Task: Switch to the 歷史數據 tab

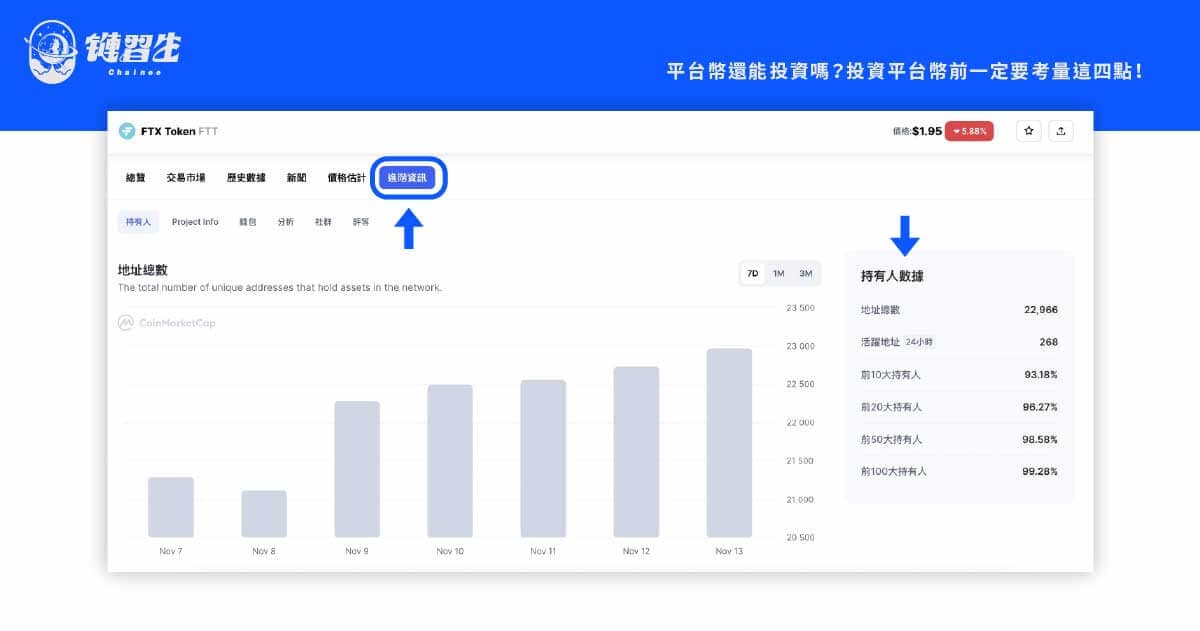Action: tap(246, 178)
